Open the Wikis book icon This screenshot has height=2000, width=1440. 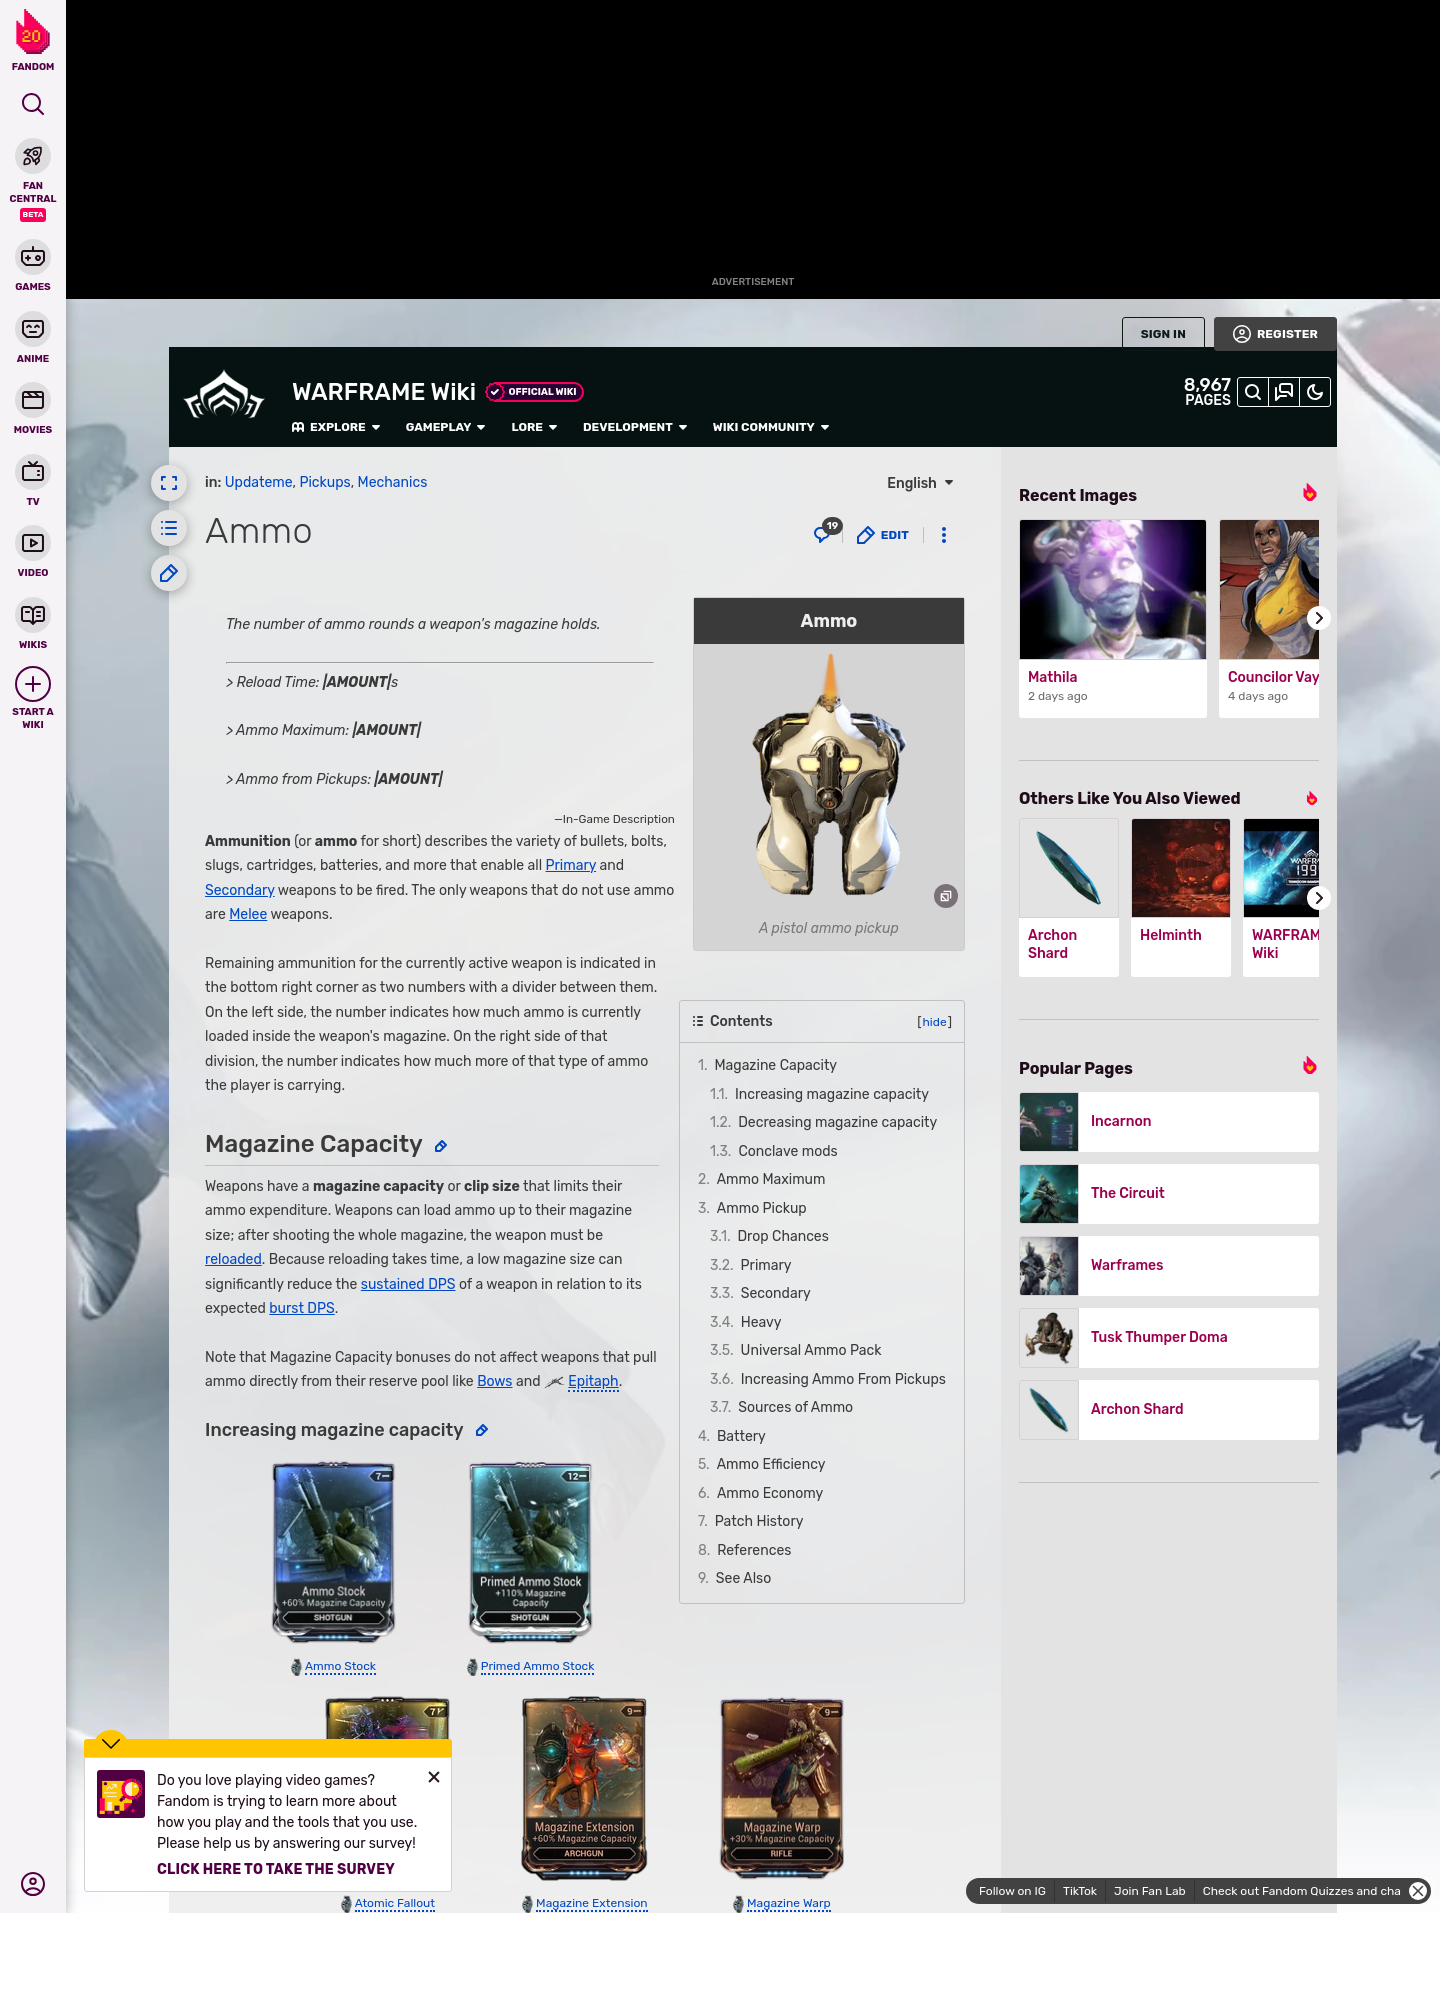click(33, 615)
